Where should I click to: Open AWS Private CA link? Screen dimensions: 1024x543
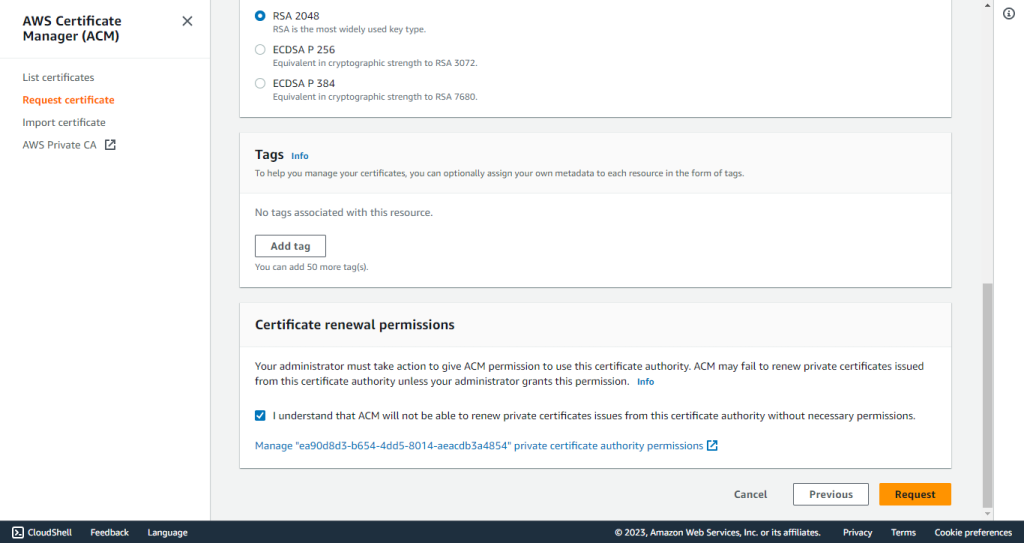pyautogui.click(x=59, y=145)
